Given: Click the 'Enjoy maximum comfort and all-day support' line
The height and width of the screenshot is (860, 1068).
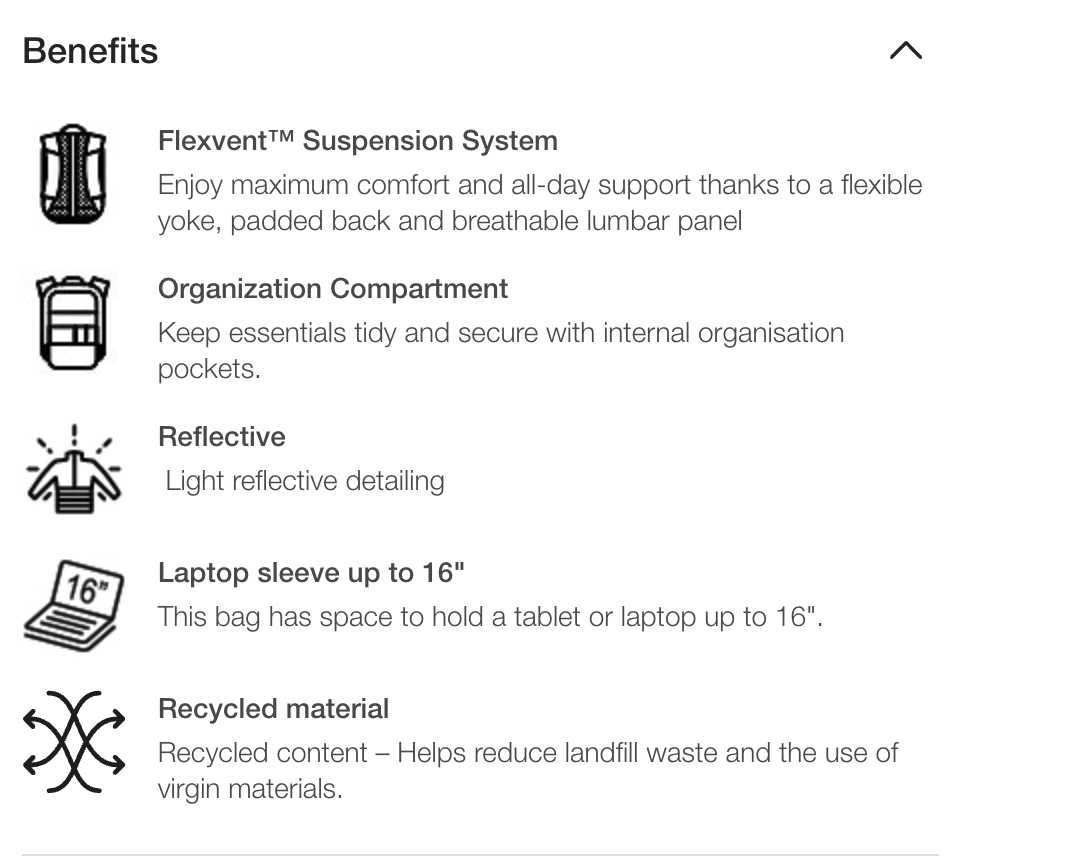Looking at the screenshot, I should 539,185.
